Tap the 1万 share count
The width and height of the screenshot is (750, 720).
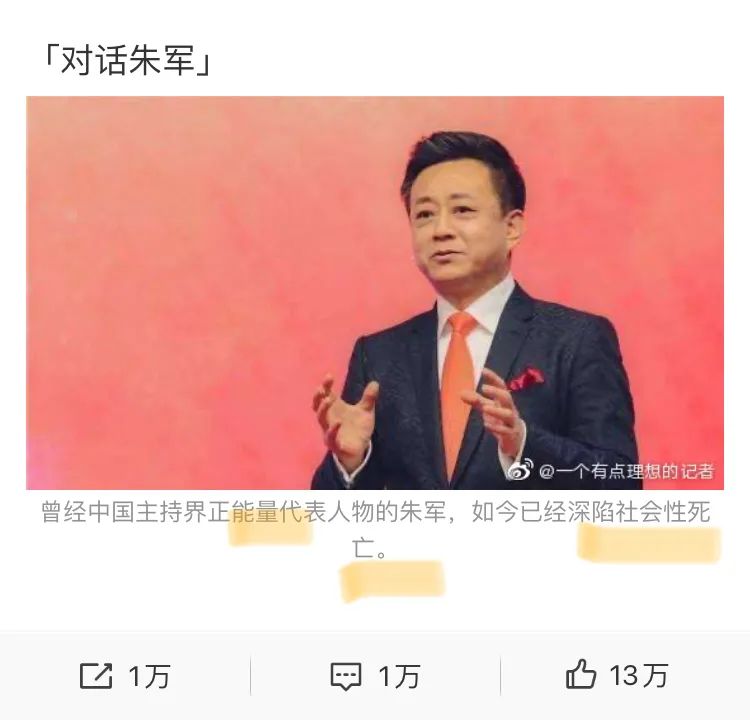click(x=149, y=676)
